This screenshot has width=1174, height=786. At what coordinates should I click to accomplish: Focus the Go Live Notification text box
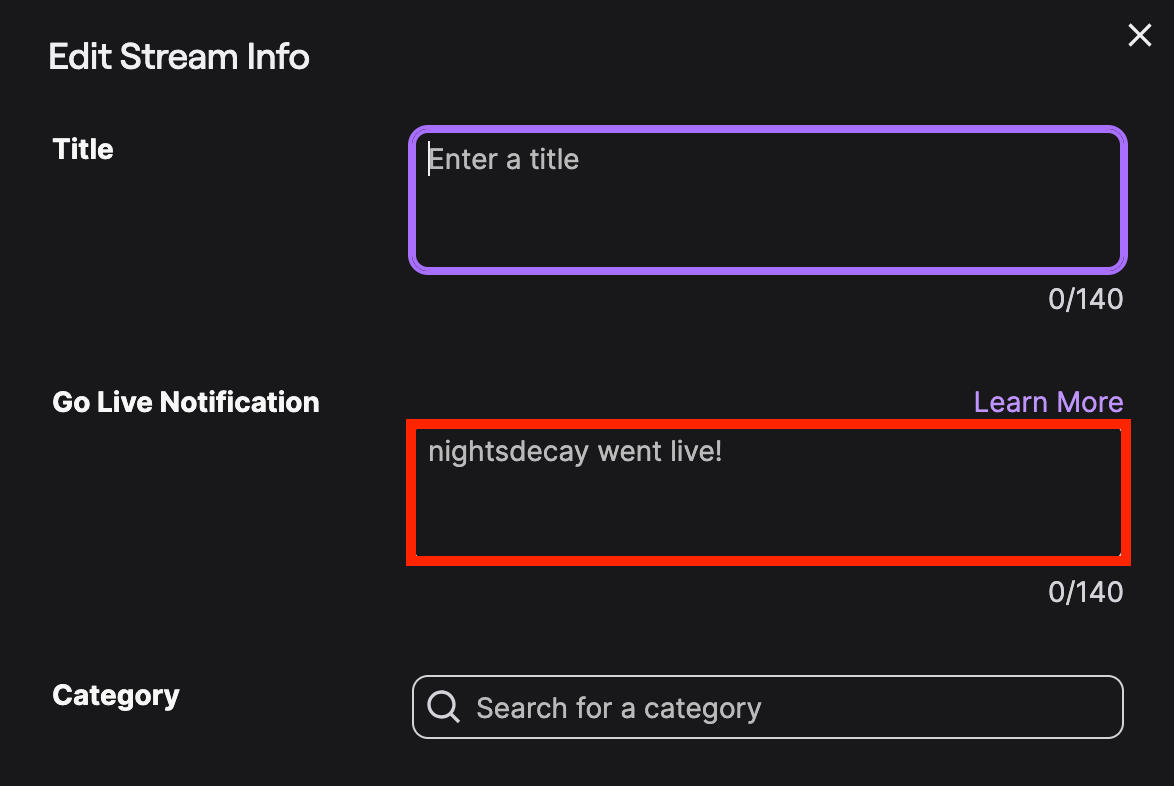(767, 492)
